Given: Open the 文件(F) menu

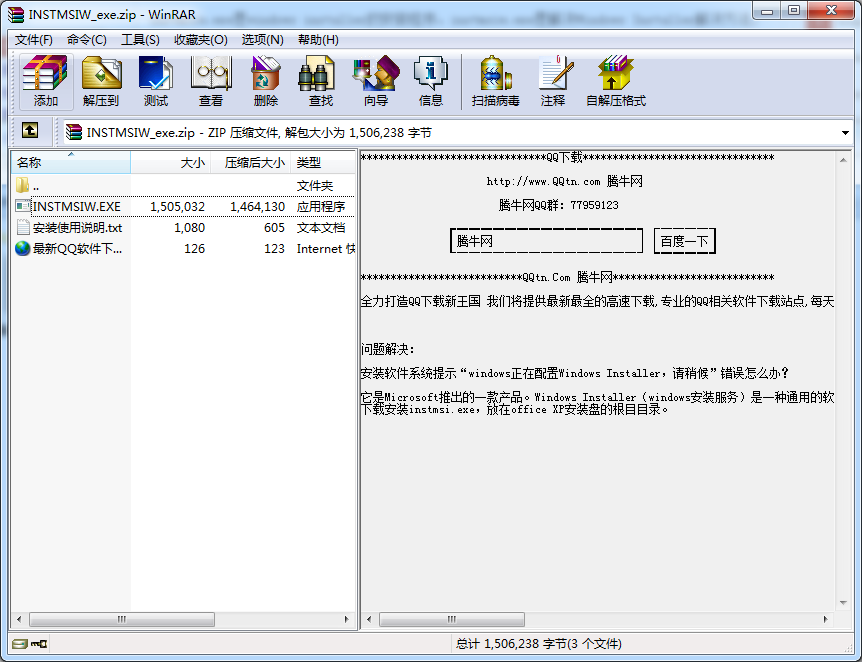Looking at the screenshot, I should 34,40.
